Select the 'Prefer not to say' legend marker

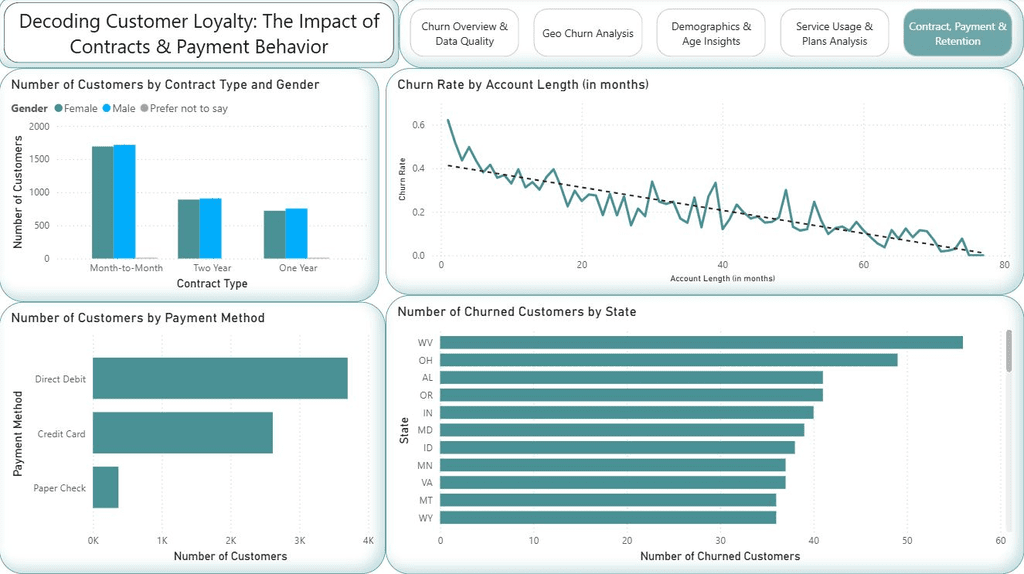point(145,108)
